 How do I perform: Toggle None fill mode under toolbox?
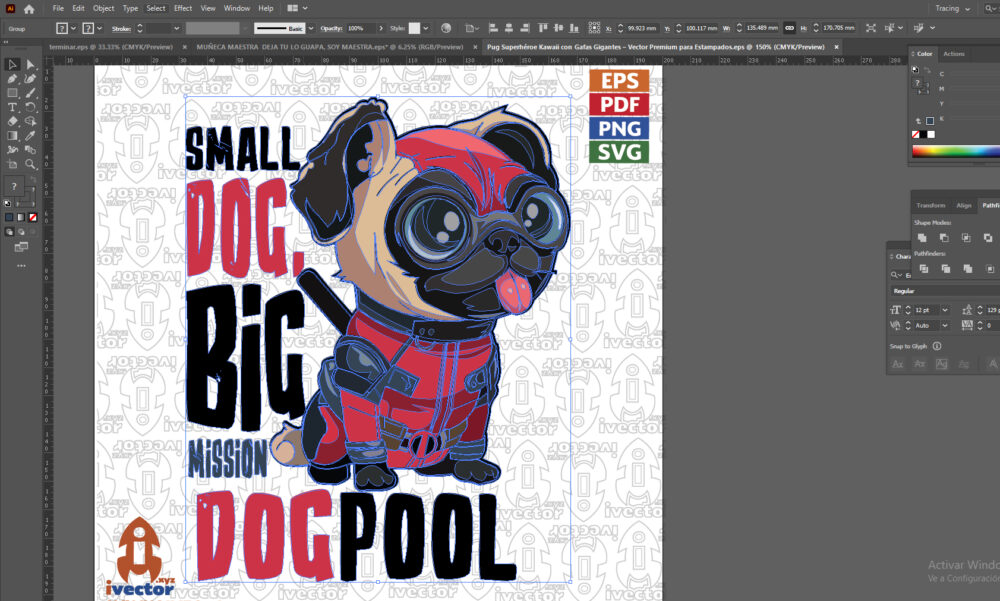33,218
